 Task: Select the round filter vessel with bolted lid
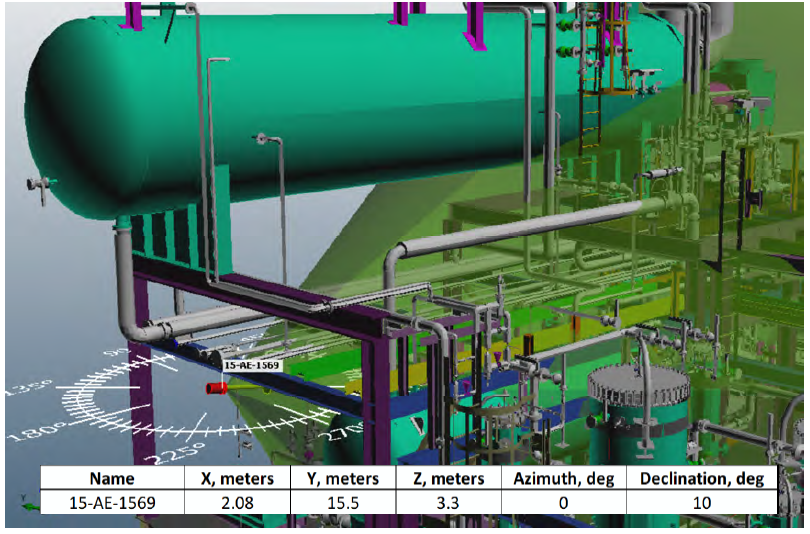tap(638, 413)
